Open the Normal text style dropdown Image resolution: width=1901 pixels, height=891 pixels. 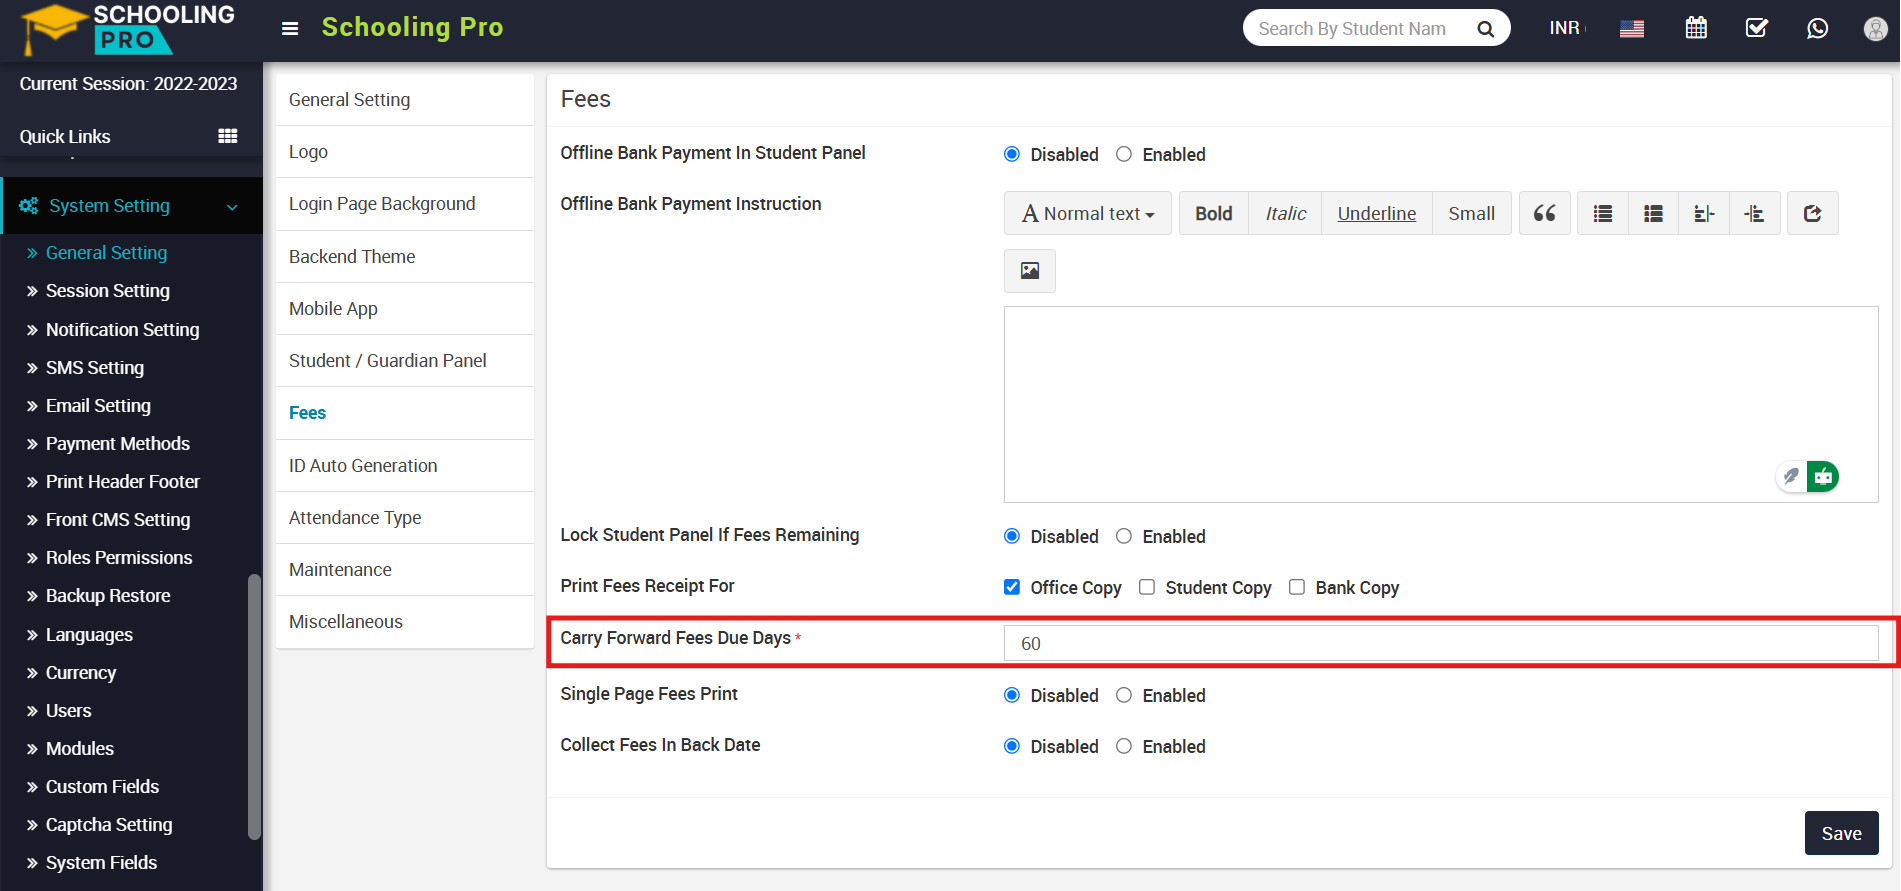(x=1088, y=213)
